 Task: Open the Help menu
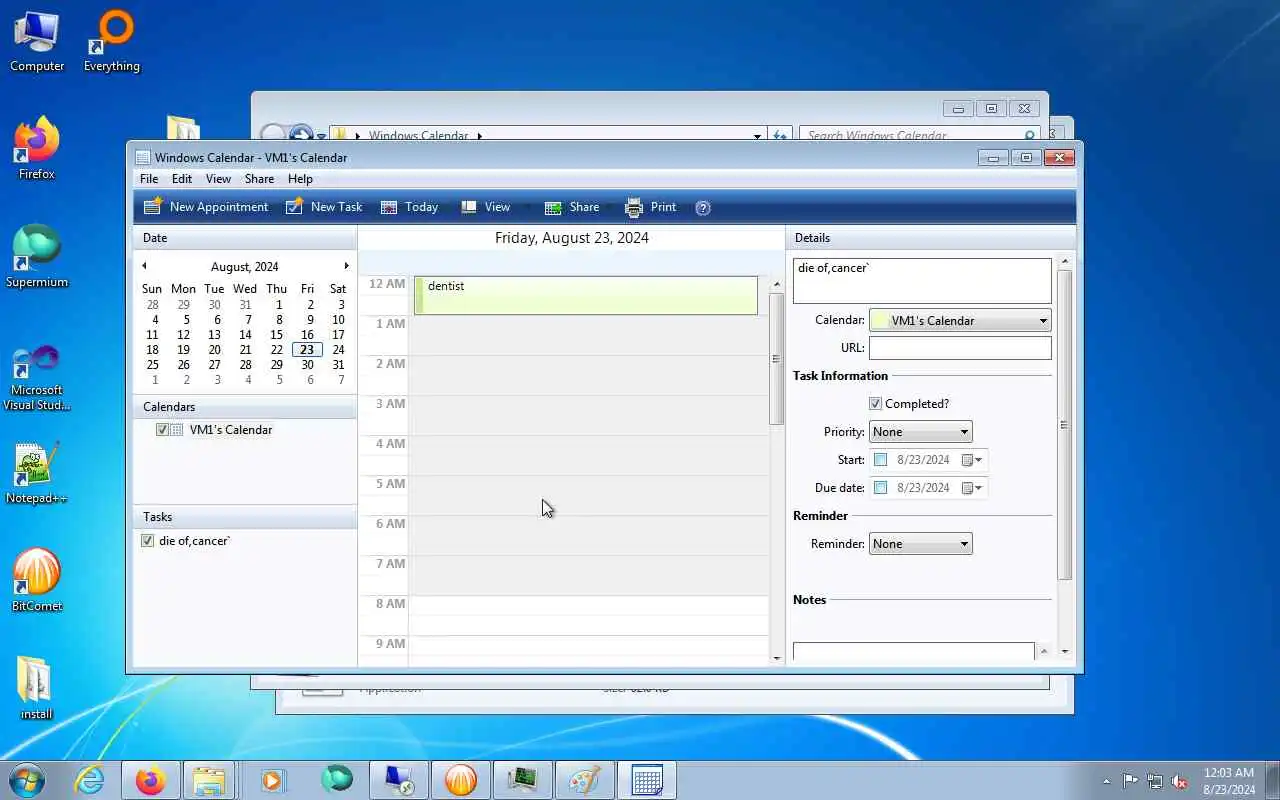pyautogui.click(x=300, y=179)
